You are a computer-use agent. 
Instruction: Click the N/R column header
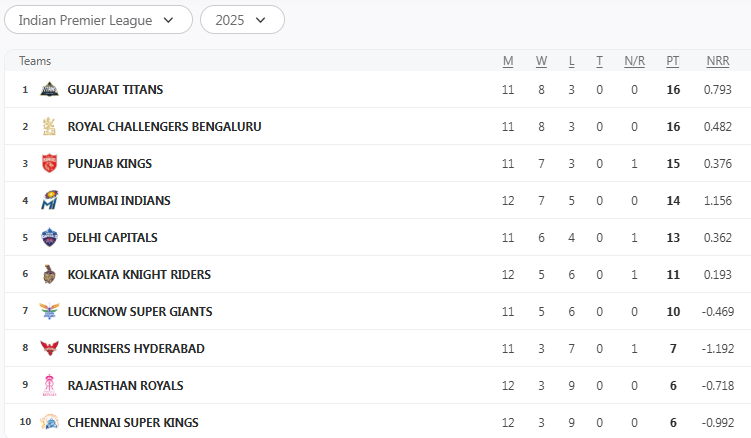[x=634, y=61]
